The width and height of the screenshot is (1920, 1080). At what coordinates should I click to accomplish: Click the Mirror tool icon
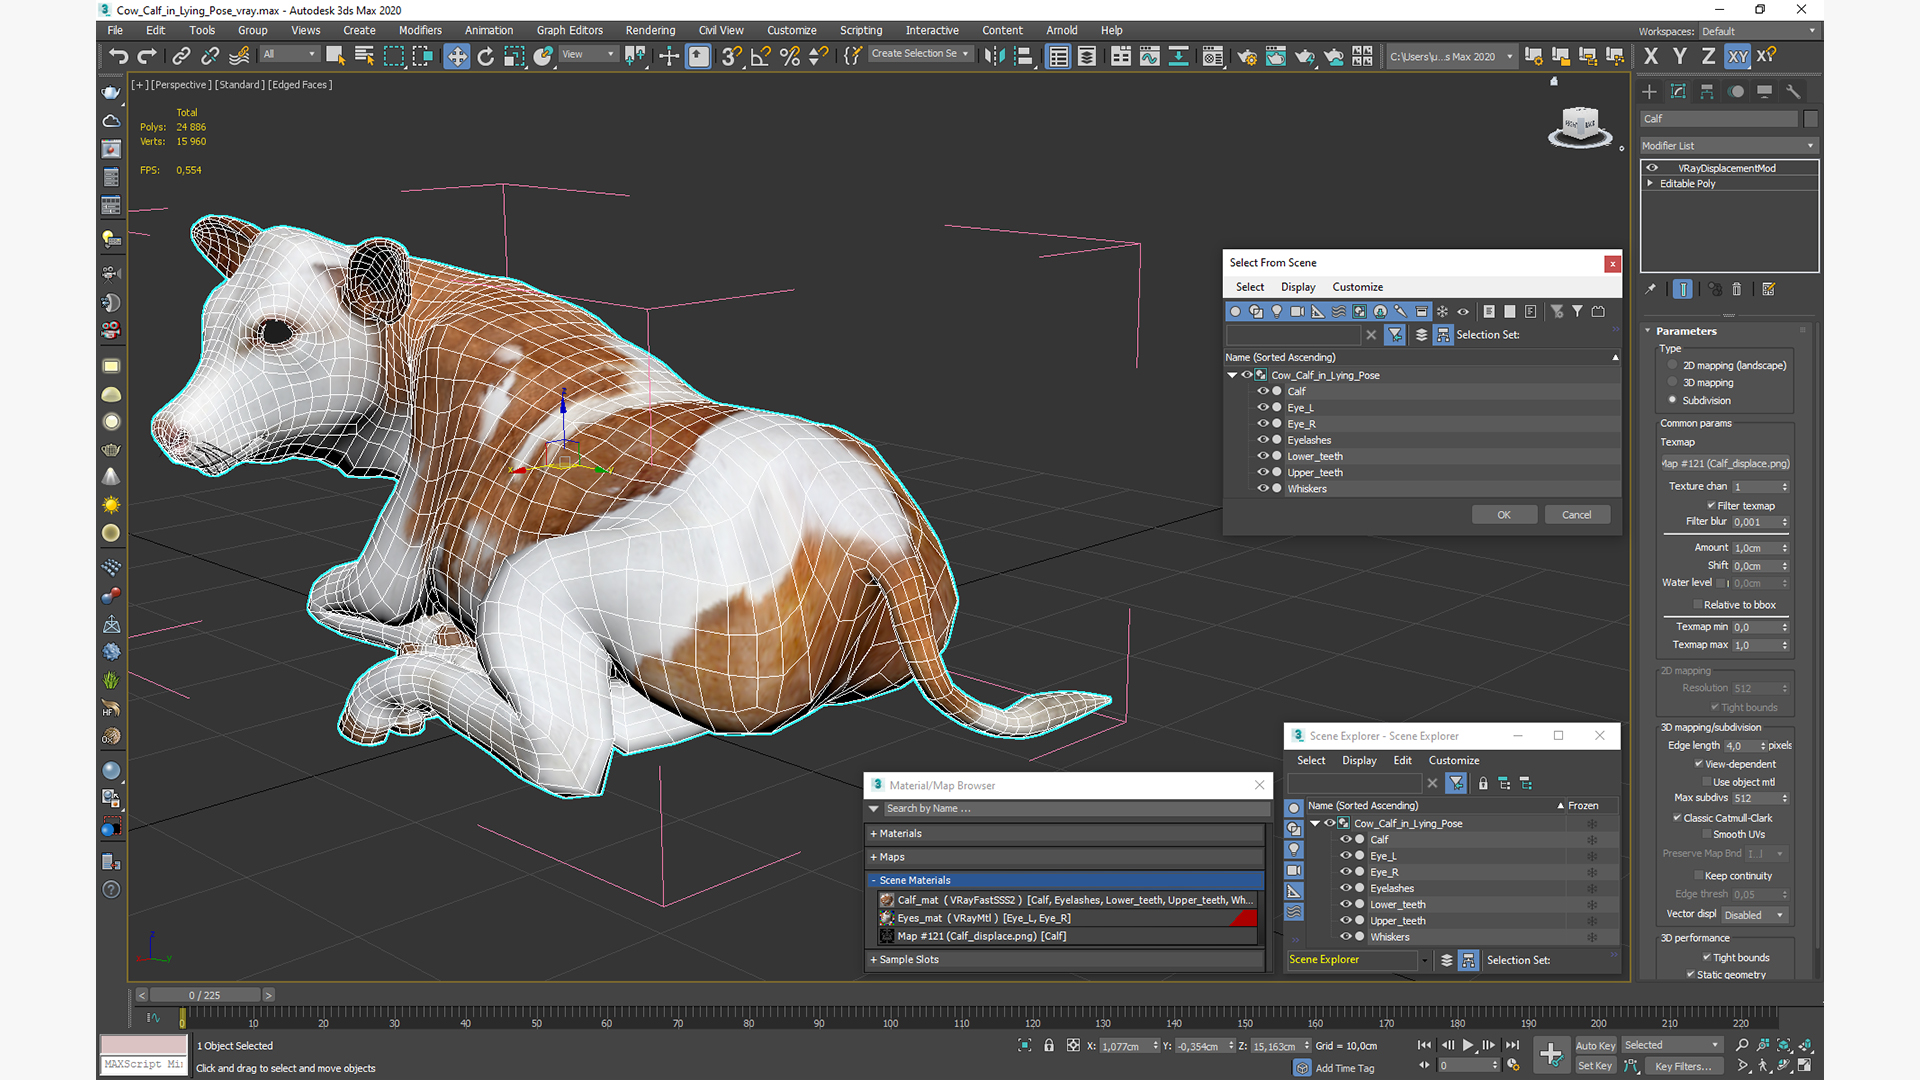coord(994,56)
